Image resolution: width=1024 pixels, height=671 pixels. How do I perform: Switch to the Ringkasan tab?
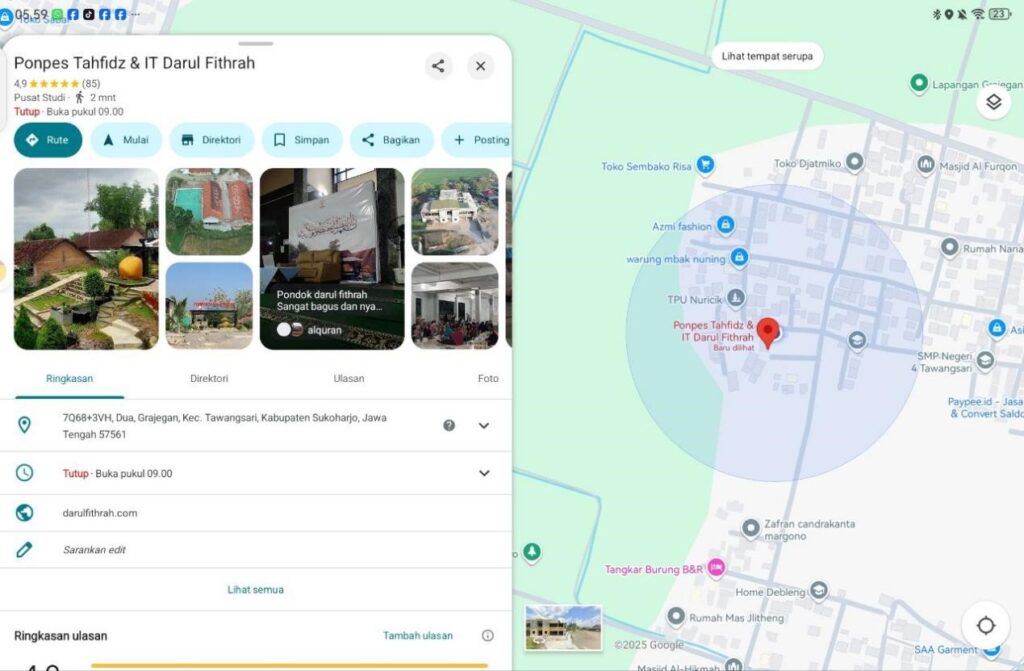[x=69, y=379]
